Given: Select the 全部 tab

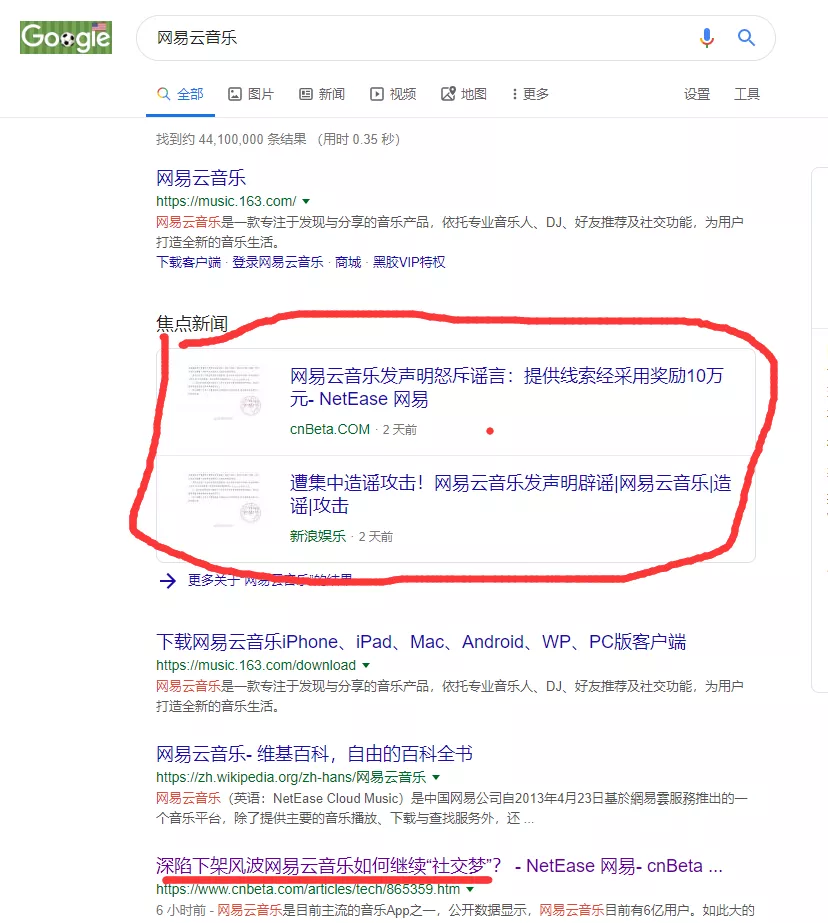Looking at the screenshot, I should point(180,94).
